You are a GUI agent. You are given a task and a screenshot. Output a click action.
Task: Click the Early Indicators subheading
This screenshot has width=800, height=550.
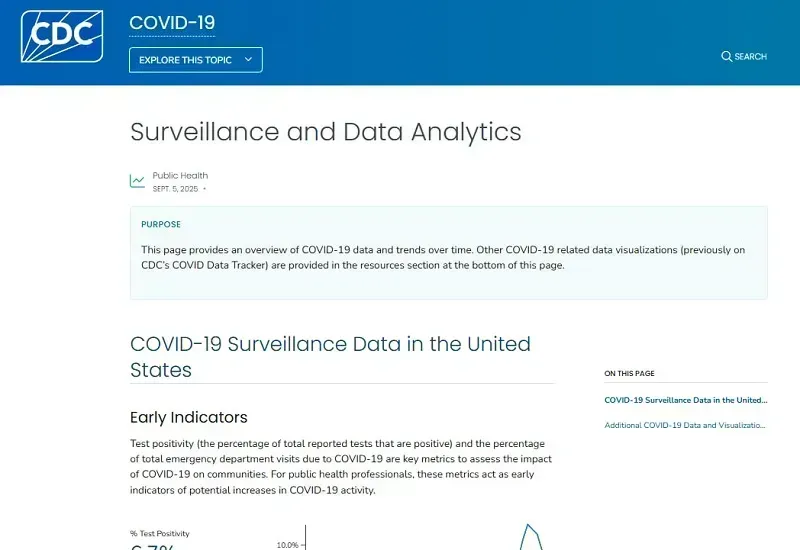(188, 417)
